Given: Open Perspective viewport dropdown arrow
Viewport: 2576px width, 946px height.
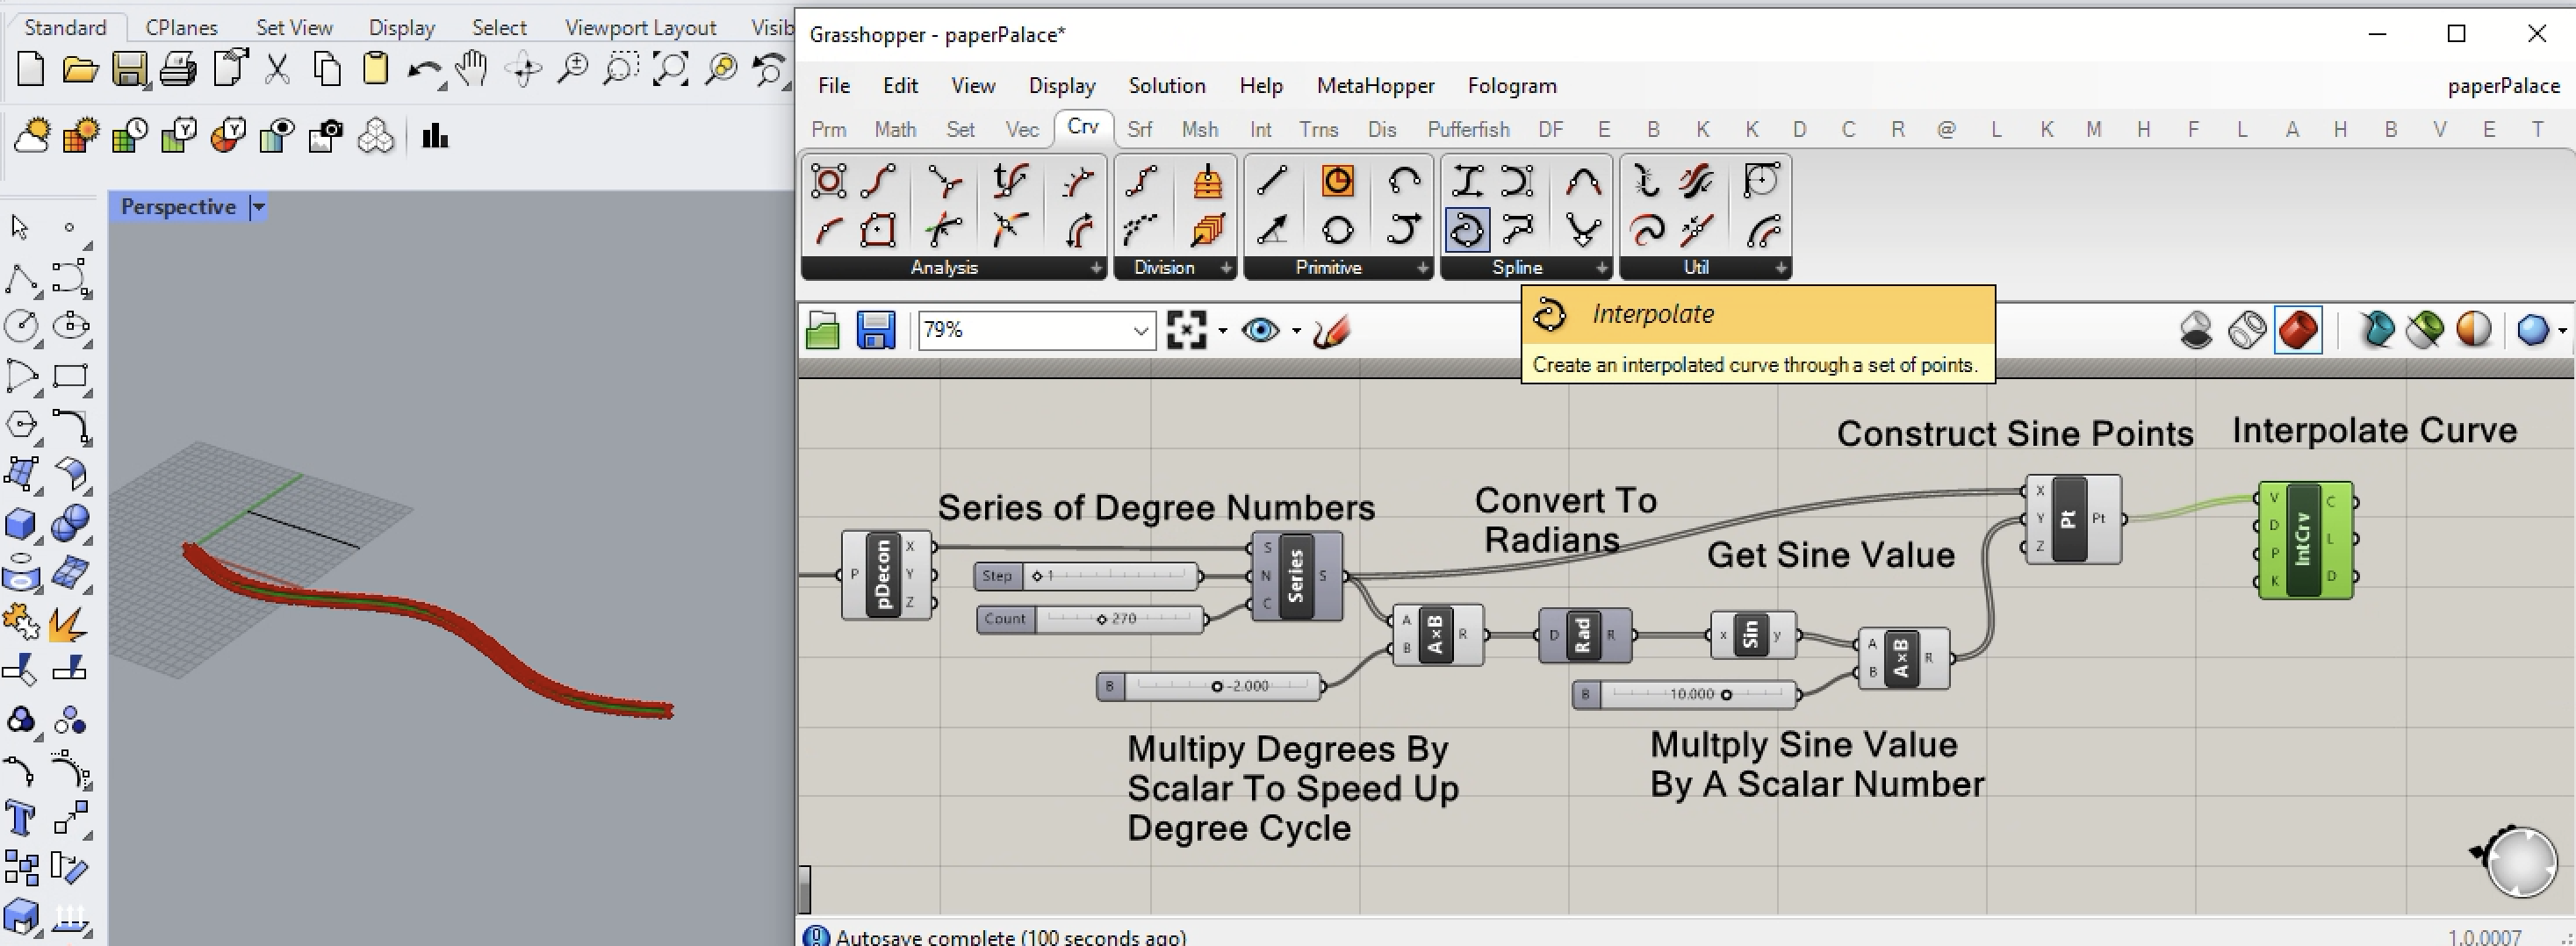Looking at the screenshot, I should tap(259, 207).
